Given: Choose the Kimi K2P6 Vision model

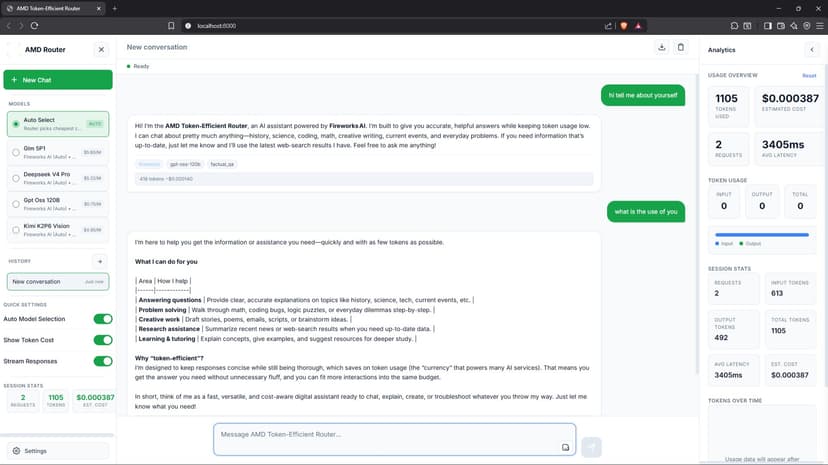Looking at the screenshot, I should (58, 230).
